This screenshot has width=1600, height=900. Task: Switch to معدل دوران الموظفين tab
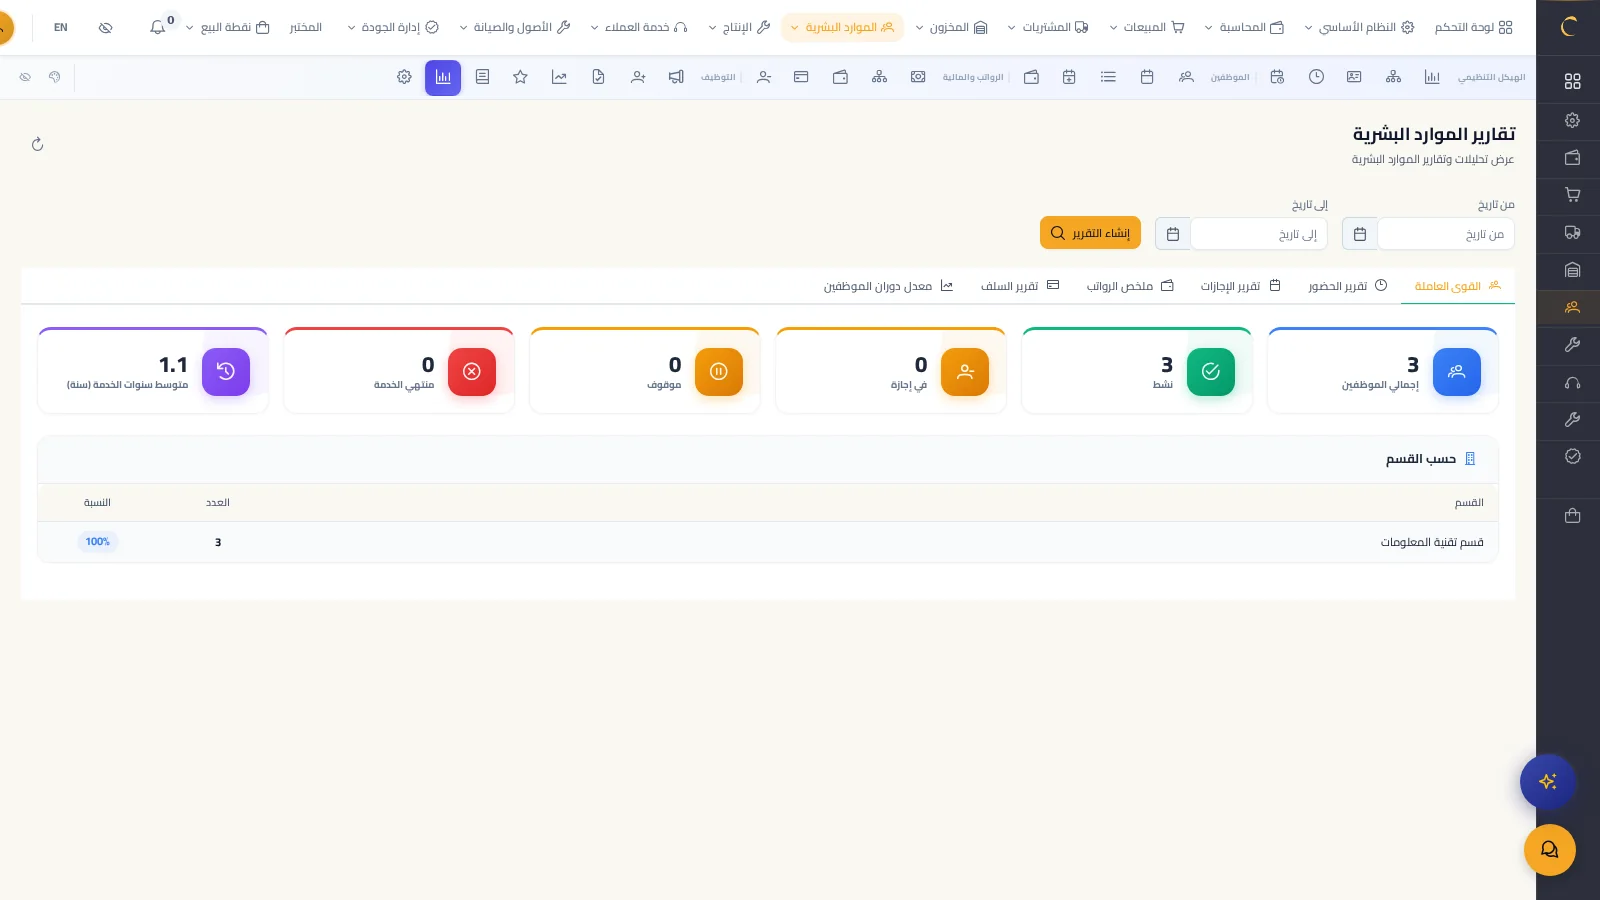888,286
